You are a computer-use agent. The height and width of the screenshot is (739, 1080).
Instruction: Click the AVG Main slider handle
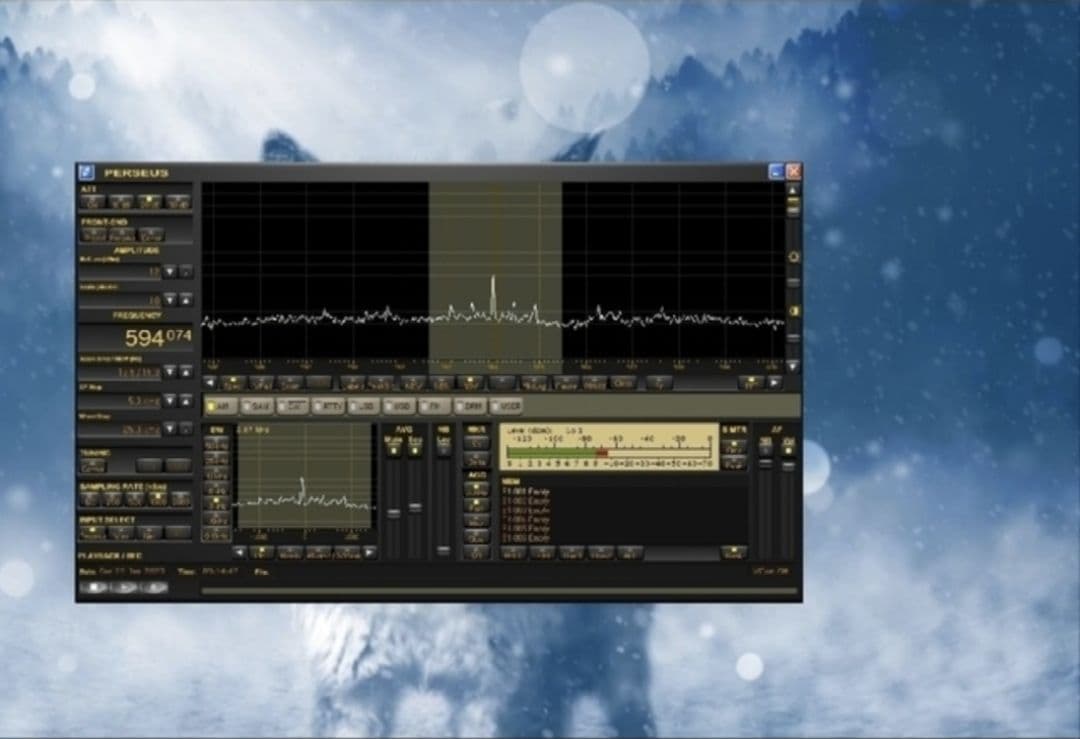[x=393, y=512]
